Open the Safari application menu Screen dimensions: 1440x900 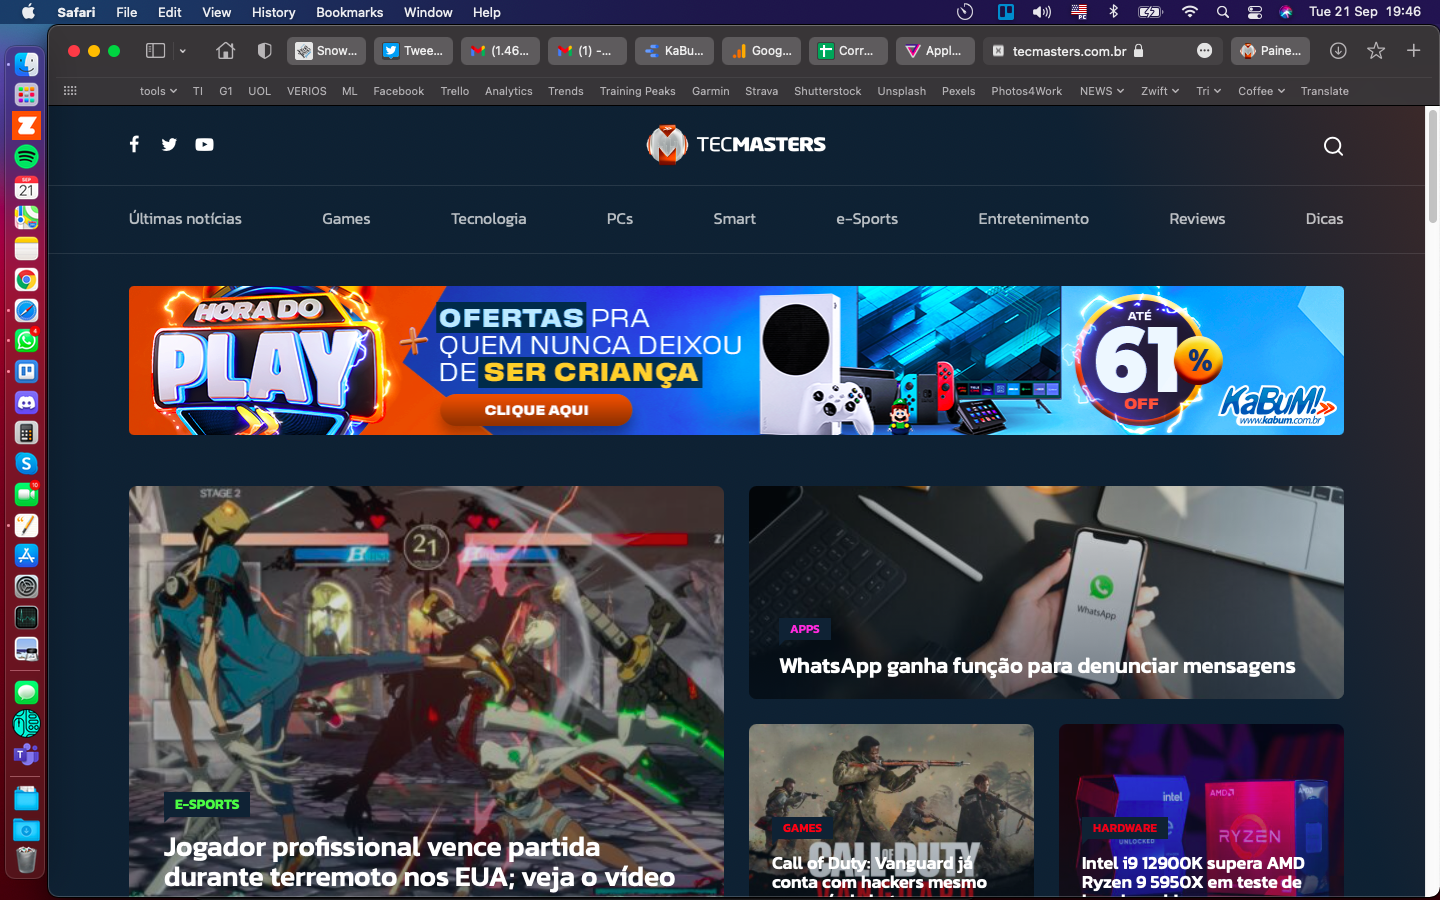coord(76,12)
